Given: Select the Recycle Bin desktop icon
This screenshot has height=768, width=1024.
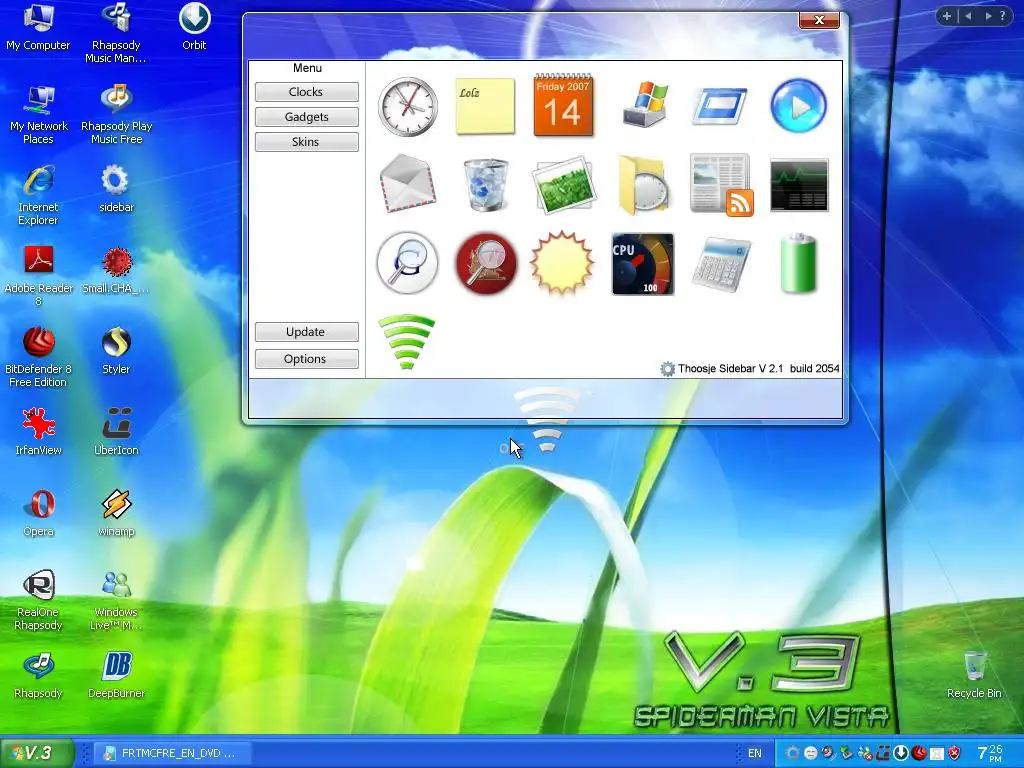Looking at the screenshot, I should [x=974, y=675].
